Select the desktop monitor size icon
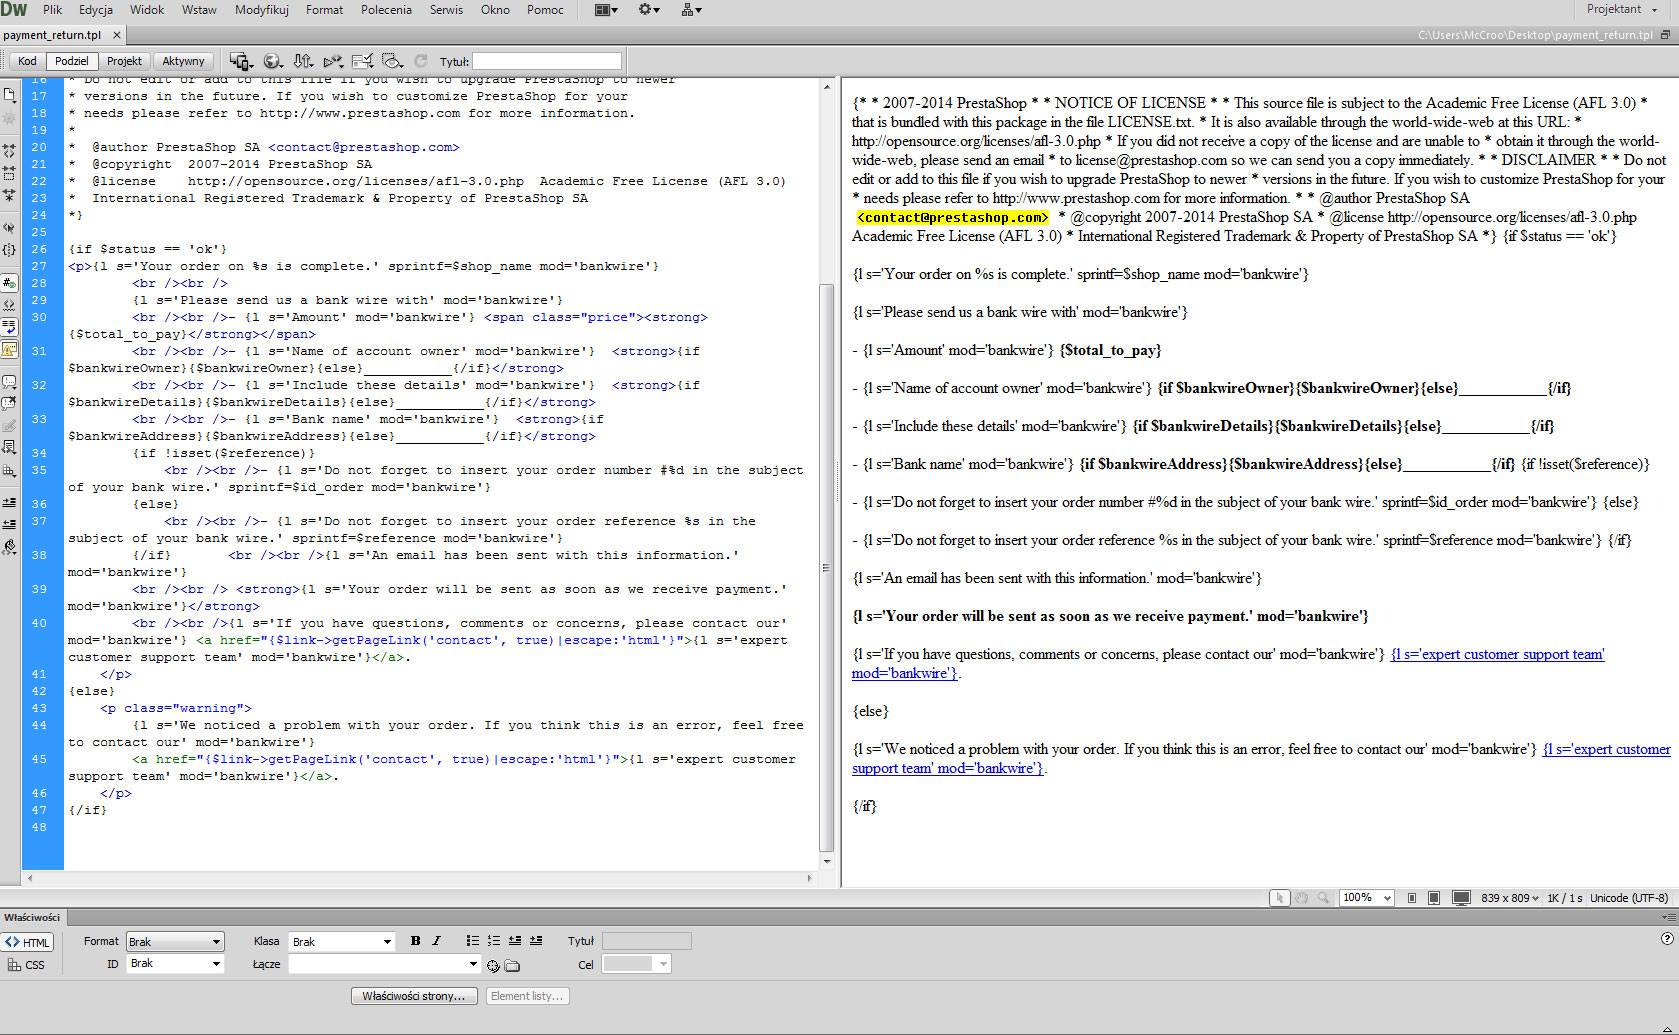The width and height of the screenshot is (1679, 1035). 1461,898
